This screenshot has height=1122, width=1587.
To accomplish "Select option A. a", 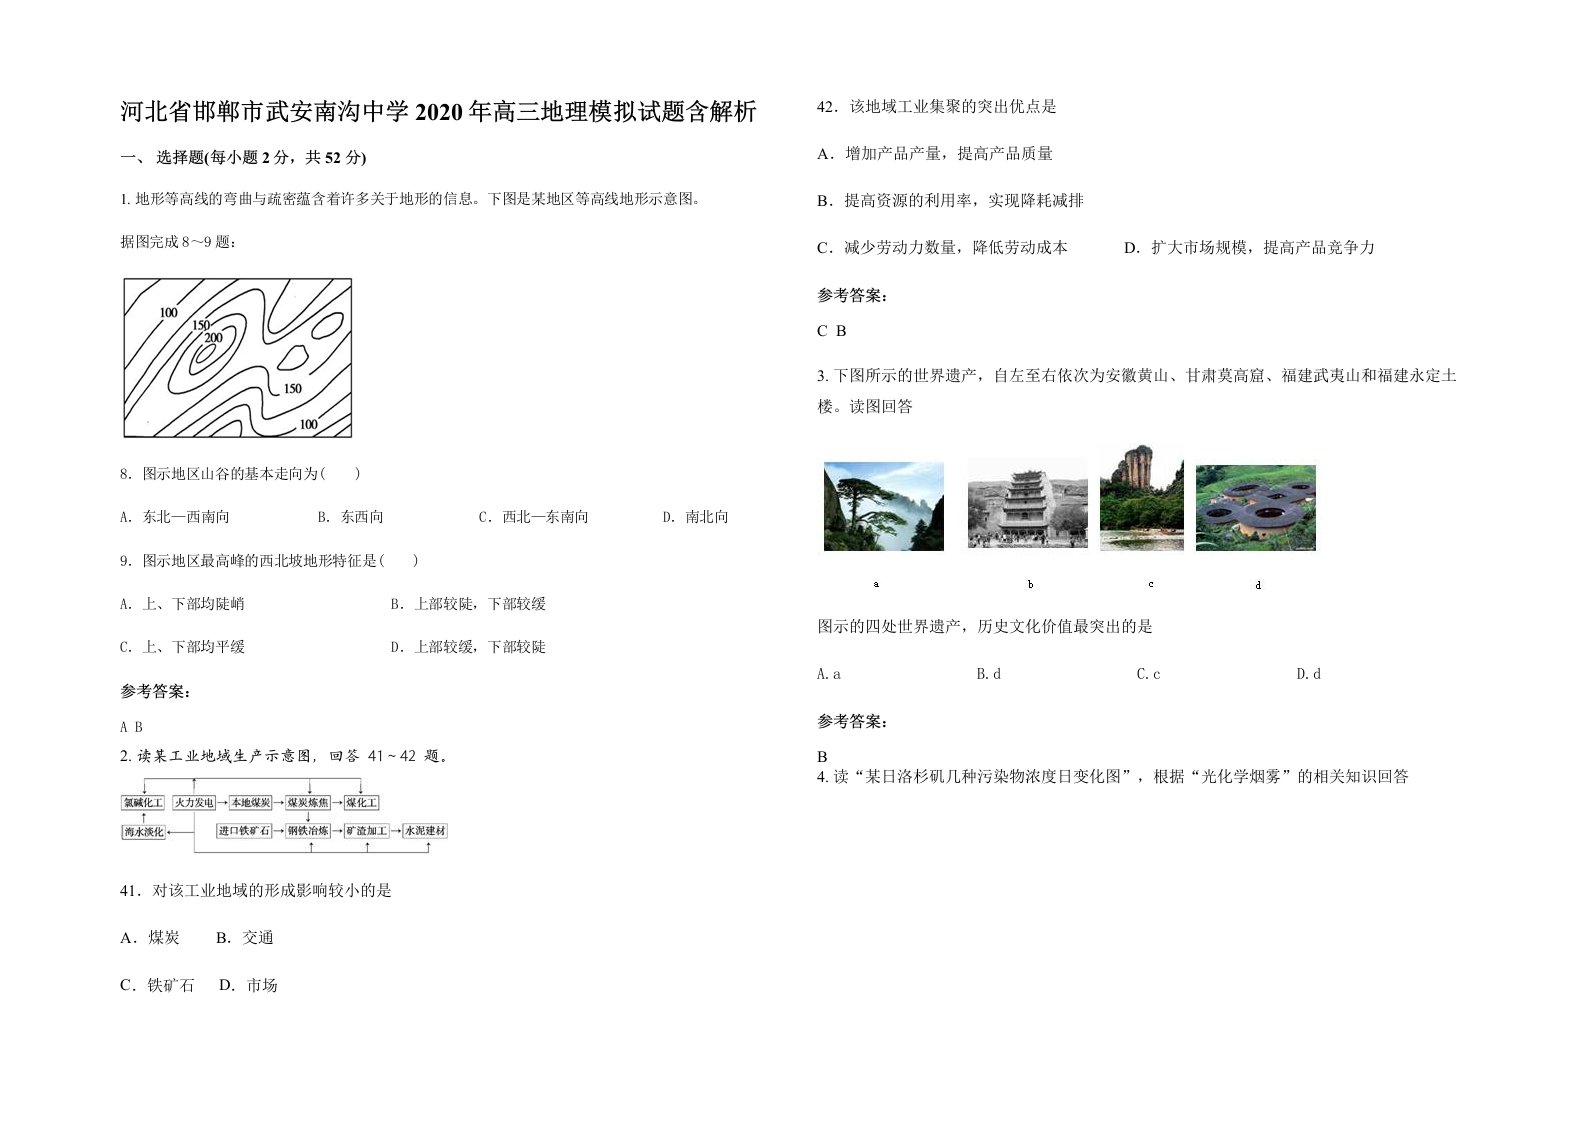I will click(x=829, y=674).
